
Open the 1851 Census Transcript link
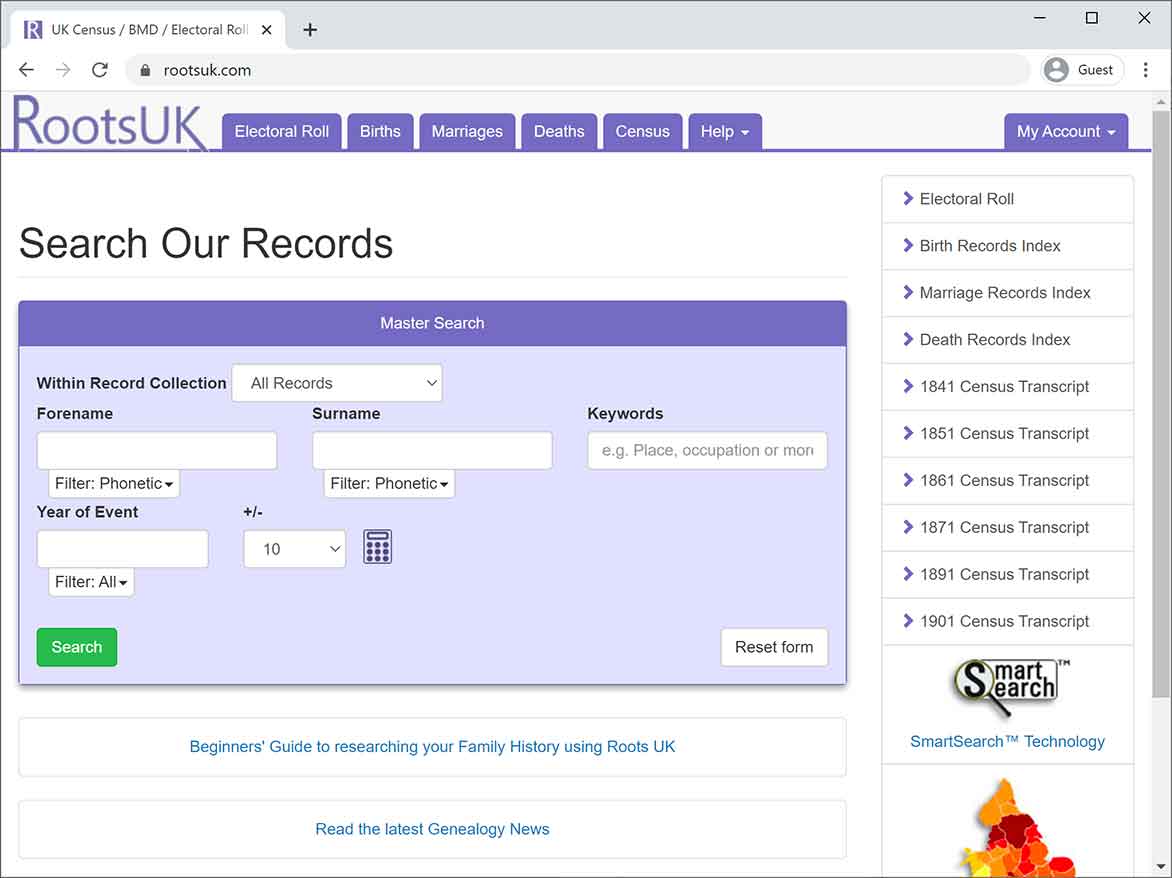(1008, 433)
